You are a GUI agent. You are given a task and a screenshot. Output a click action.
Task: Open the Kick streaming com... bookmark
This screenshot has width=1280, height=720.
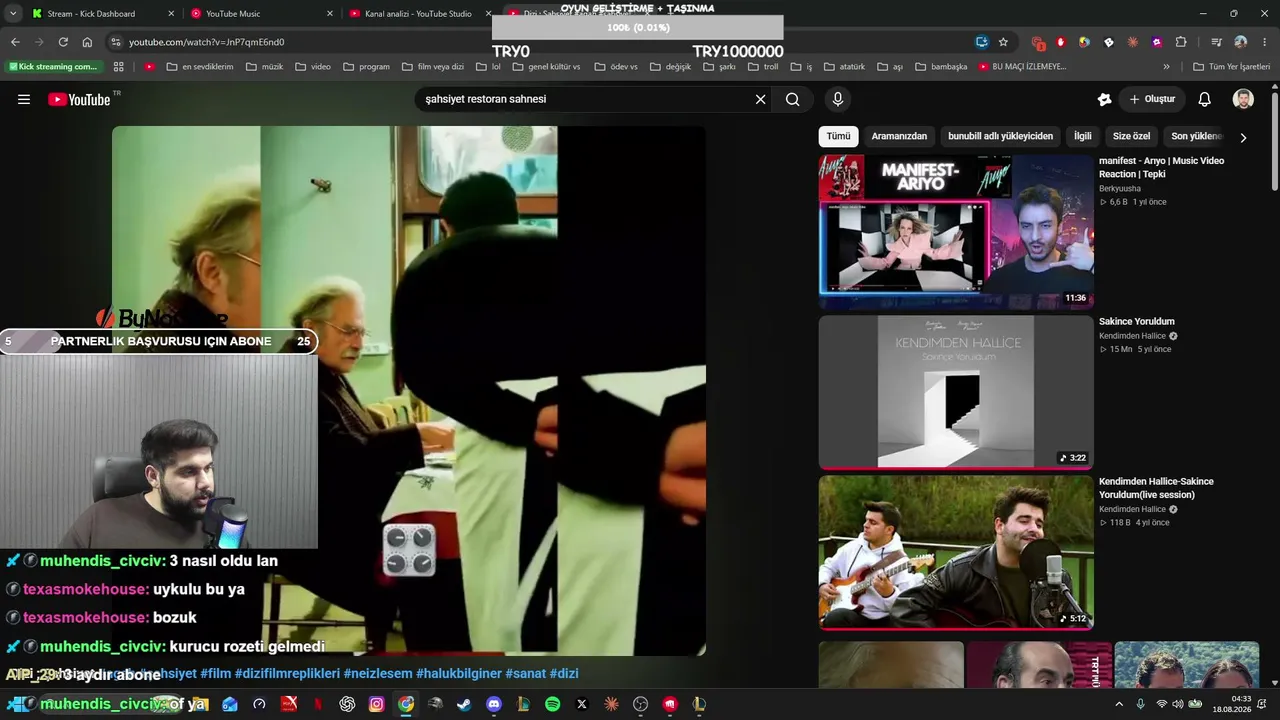click(53, 67)
